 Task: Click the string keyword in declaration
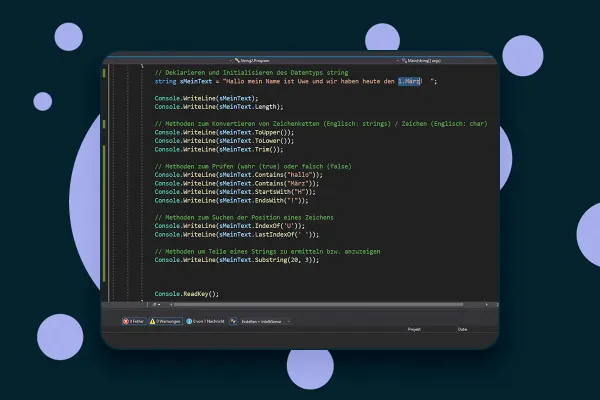(165, 81)
